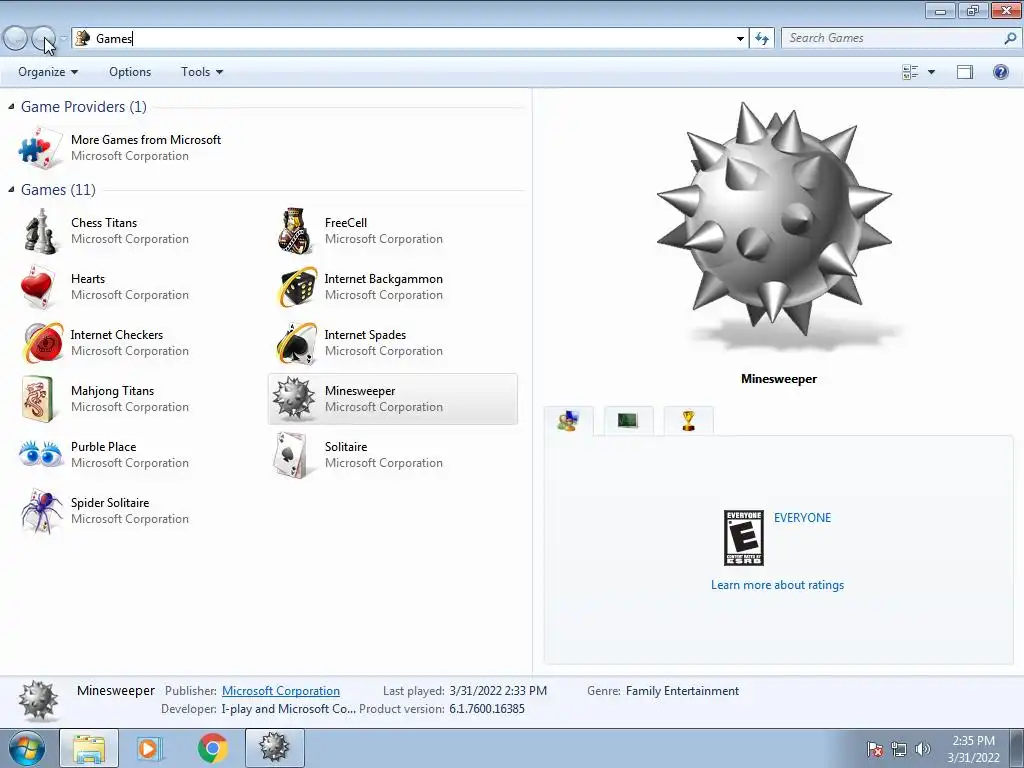Open the Tools dropdown menu
This screenshot has height=768, width=1024.
pyautogui.click(x=202, y=72)
